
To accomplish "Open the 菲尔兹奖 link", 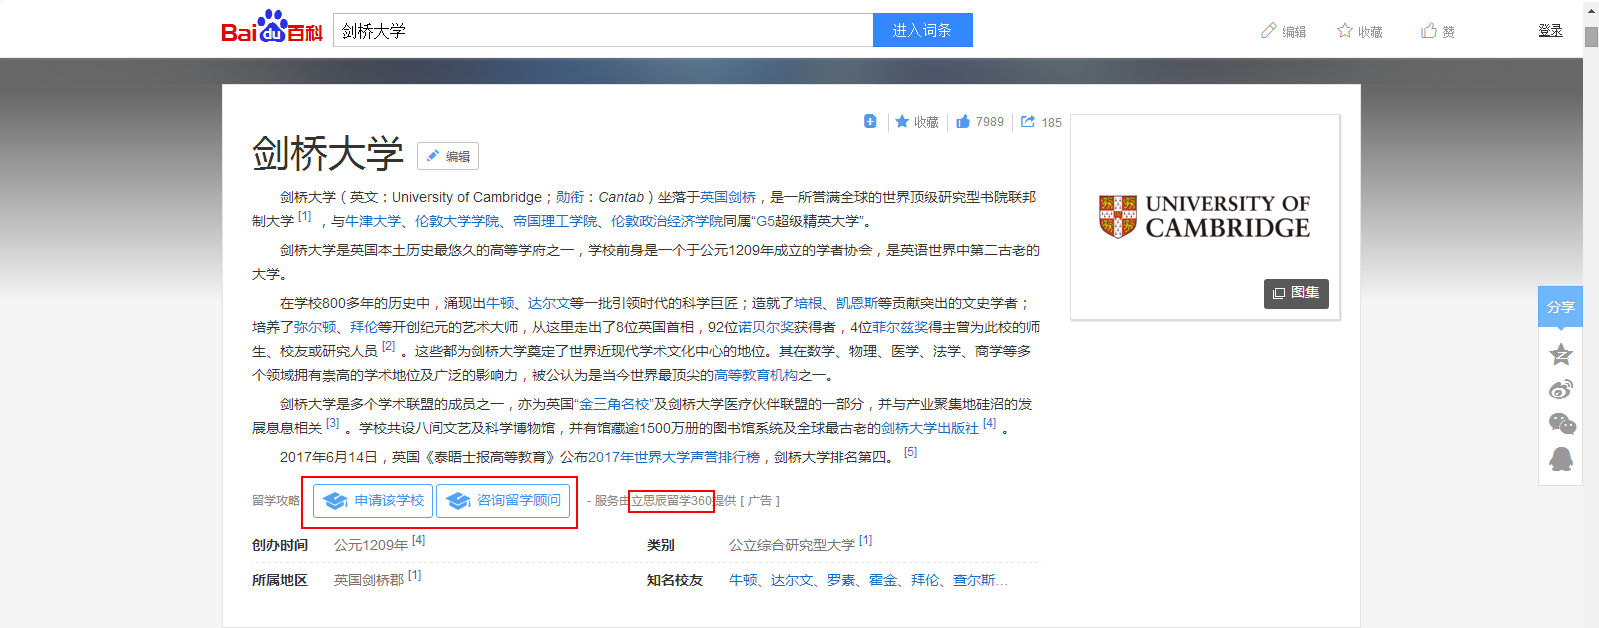I will pyautogui.click(x=900, y=327).
